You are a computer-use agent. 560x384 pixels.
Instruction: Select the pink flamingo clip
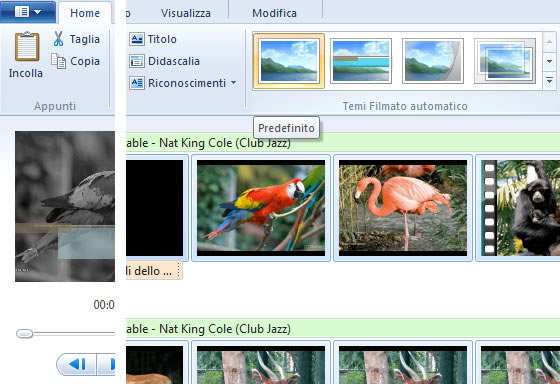click(403, 208)
